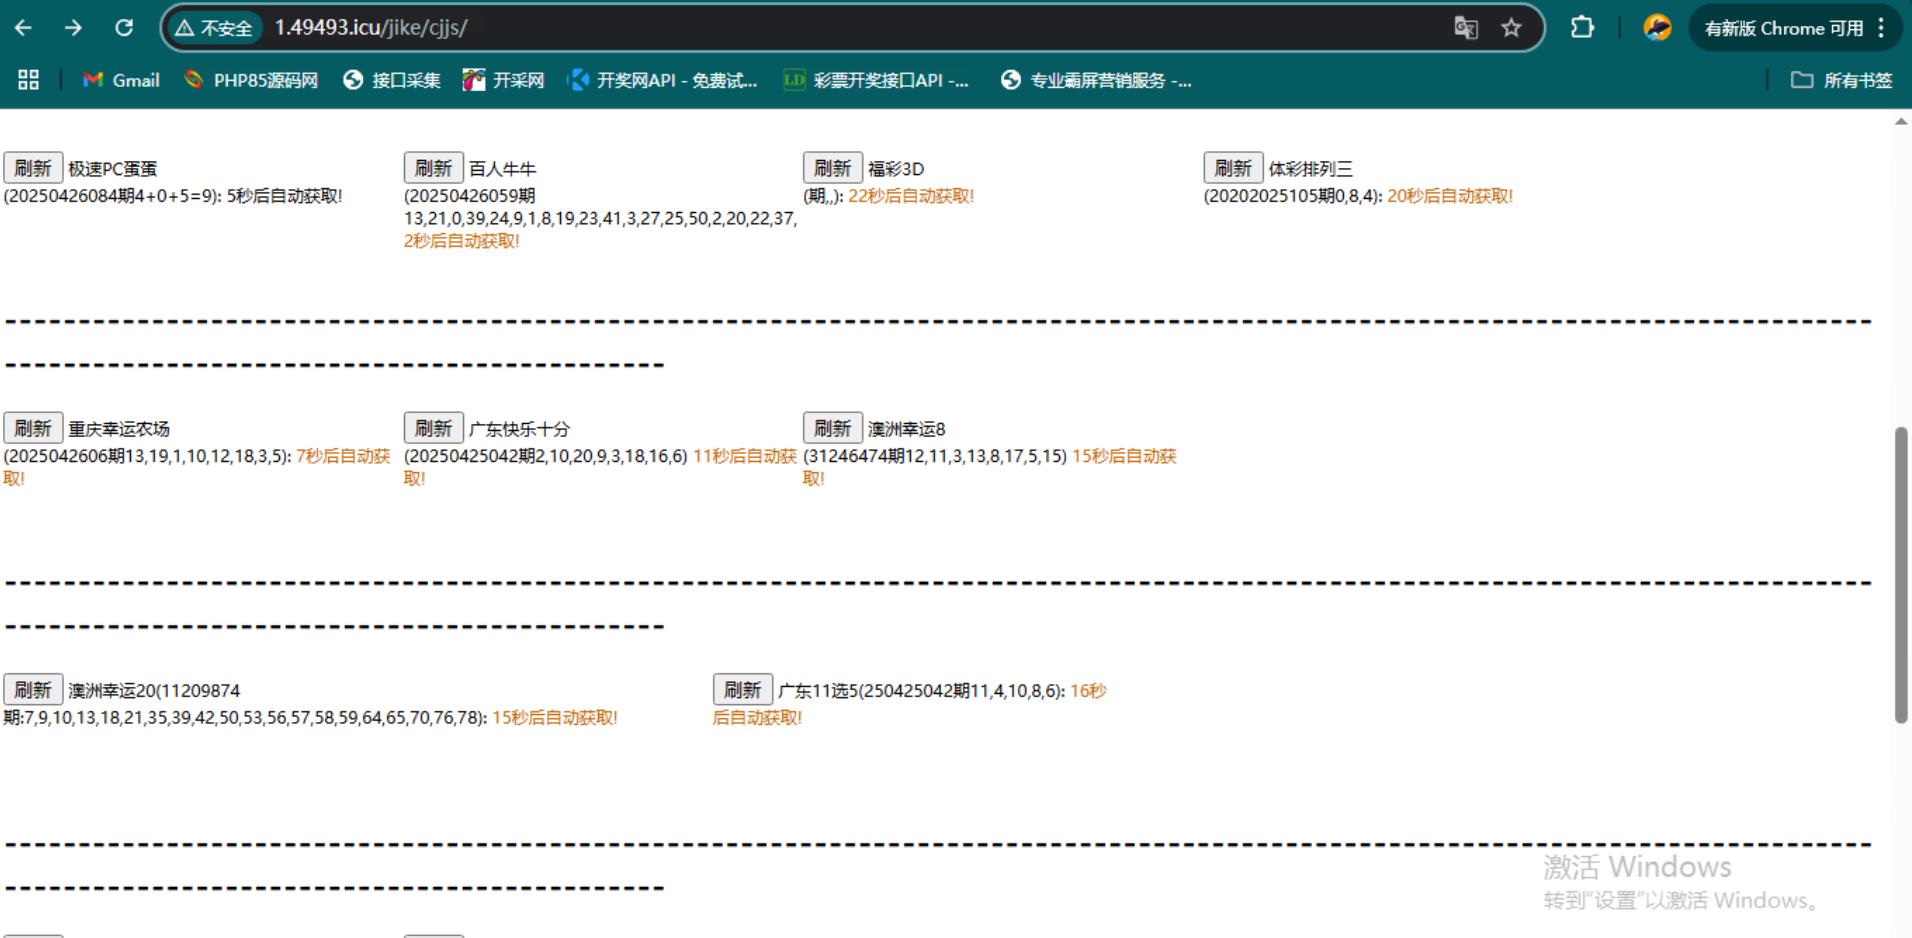Image resolution: width=1912 pixels, height=938 pixels.
Task: Open the 开采网 bookmark
Action: 503,80
